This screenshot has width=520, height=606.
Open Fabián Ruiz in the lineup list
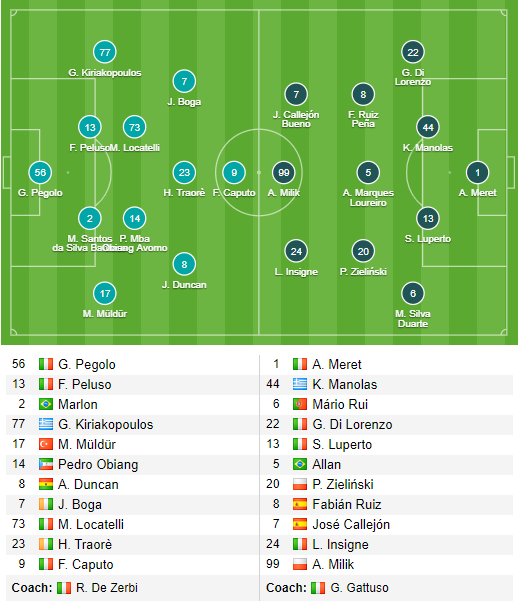click(347, 504)
